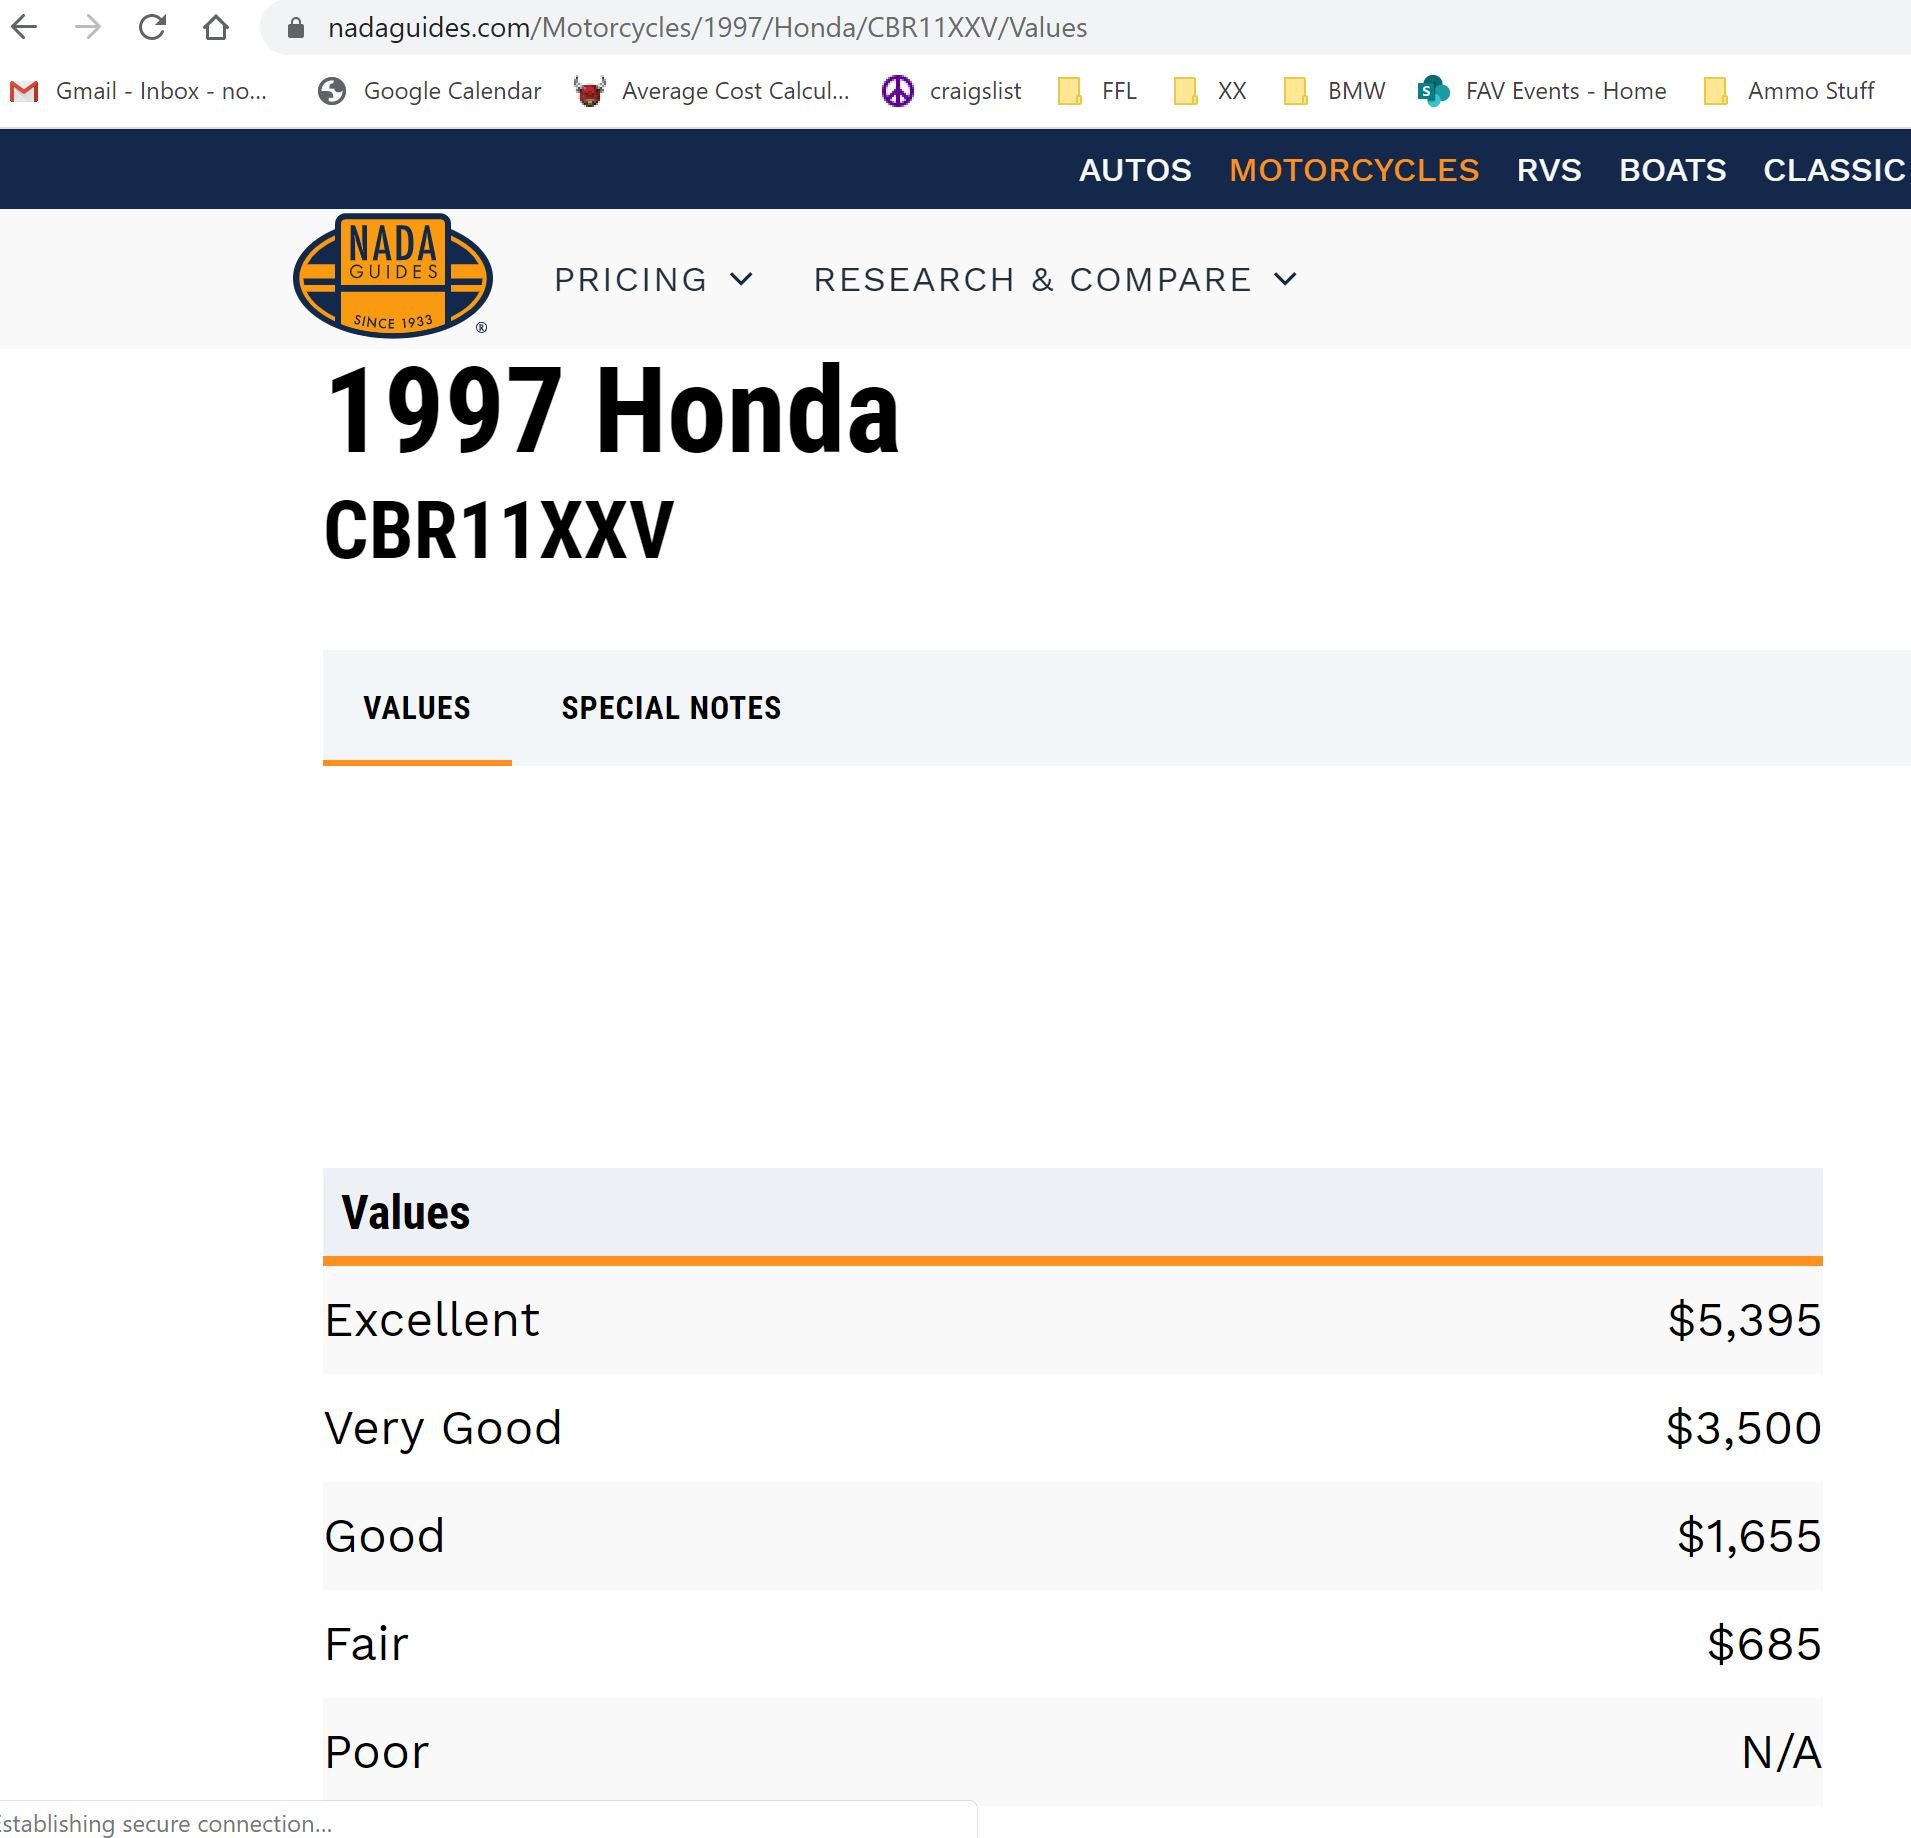Go back with the browser back arrow
This screenshot has width=1911, height=1838.
click(x=24, y=27)
